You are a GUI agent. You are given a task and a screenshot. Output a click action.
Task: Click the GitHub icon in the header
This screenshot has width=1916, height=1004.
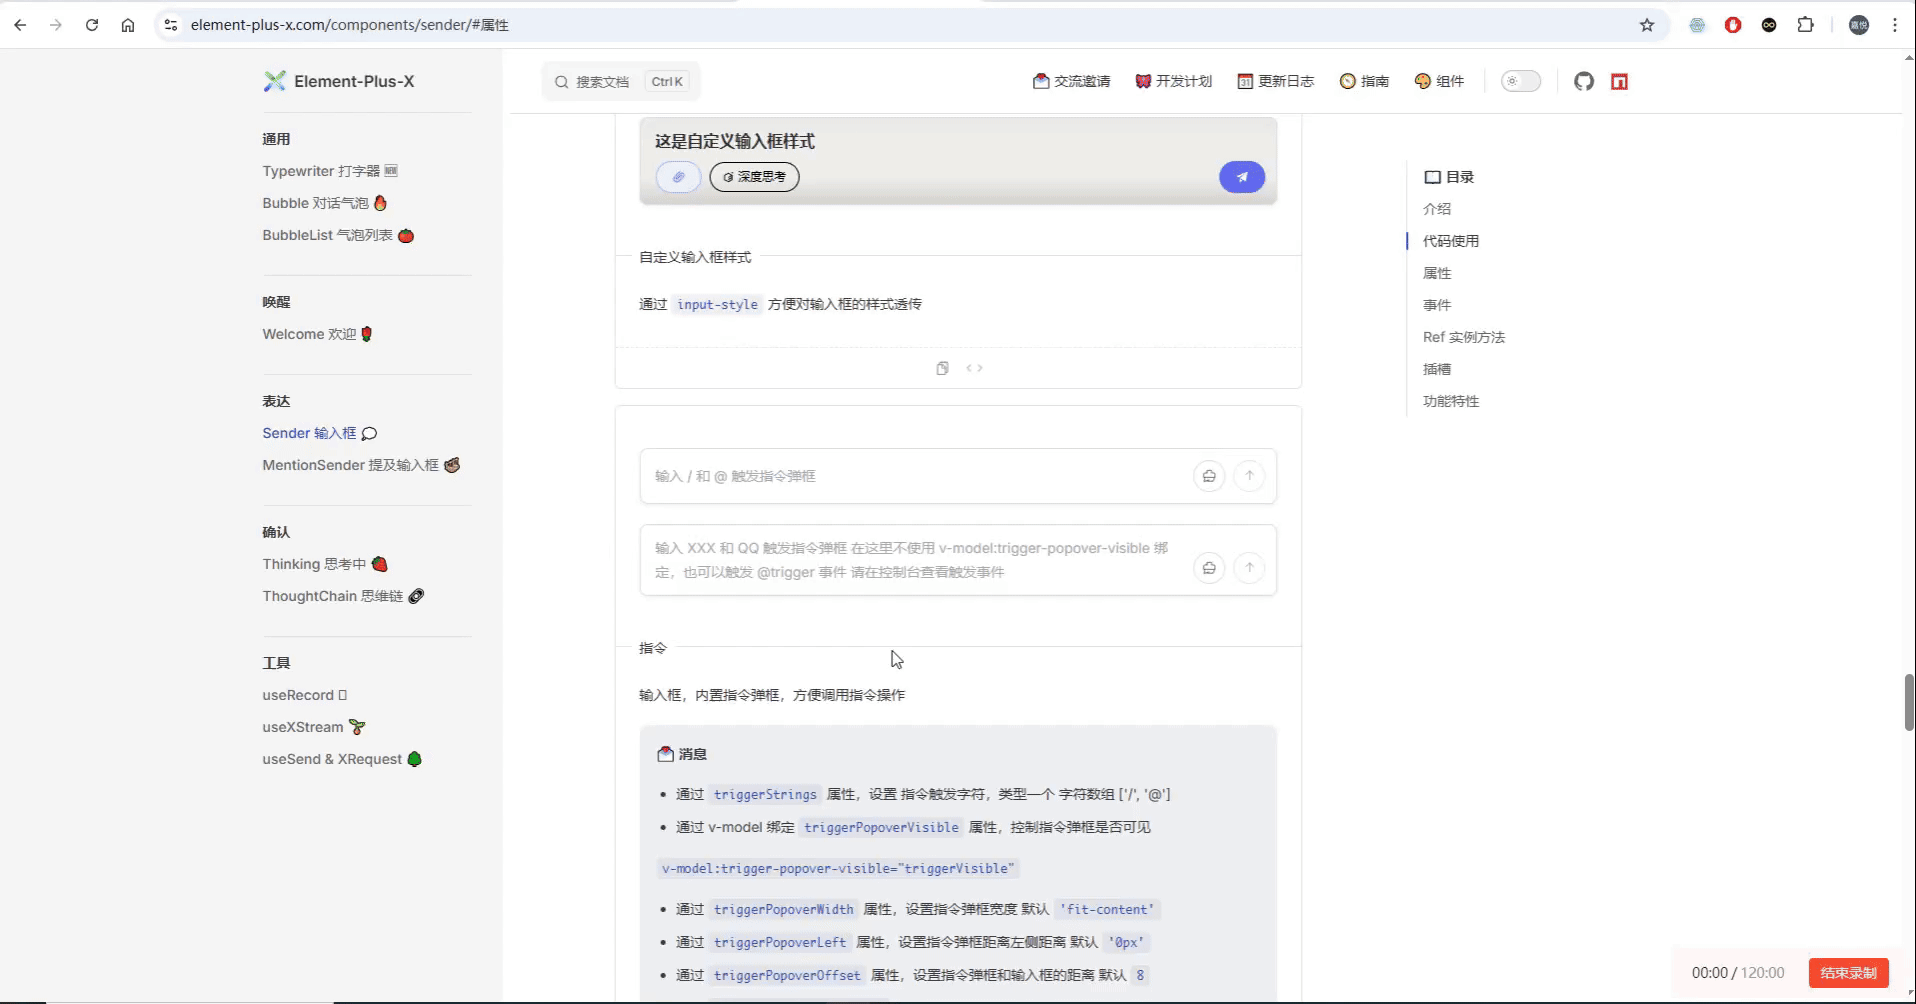point(1583,81)
